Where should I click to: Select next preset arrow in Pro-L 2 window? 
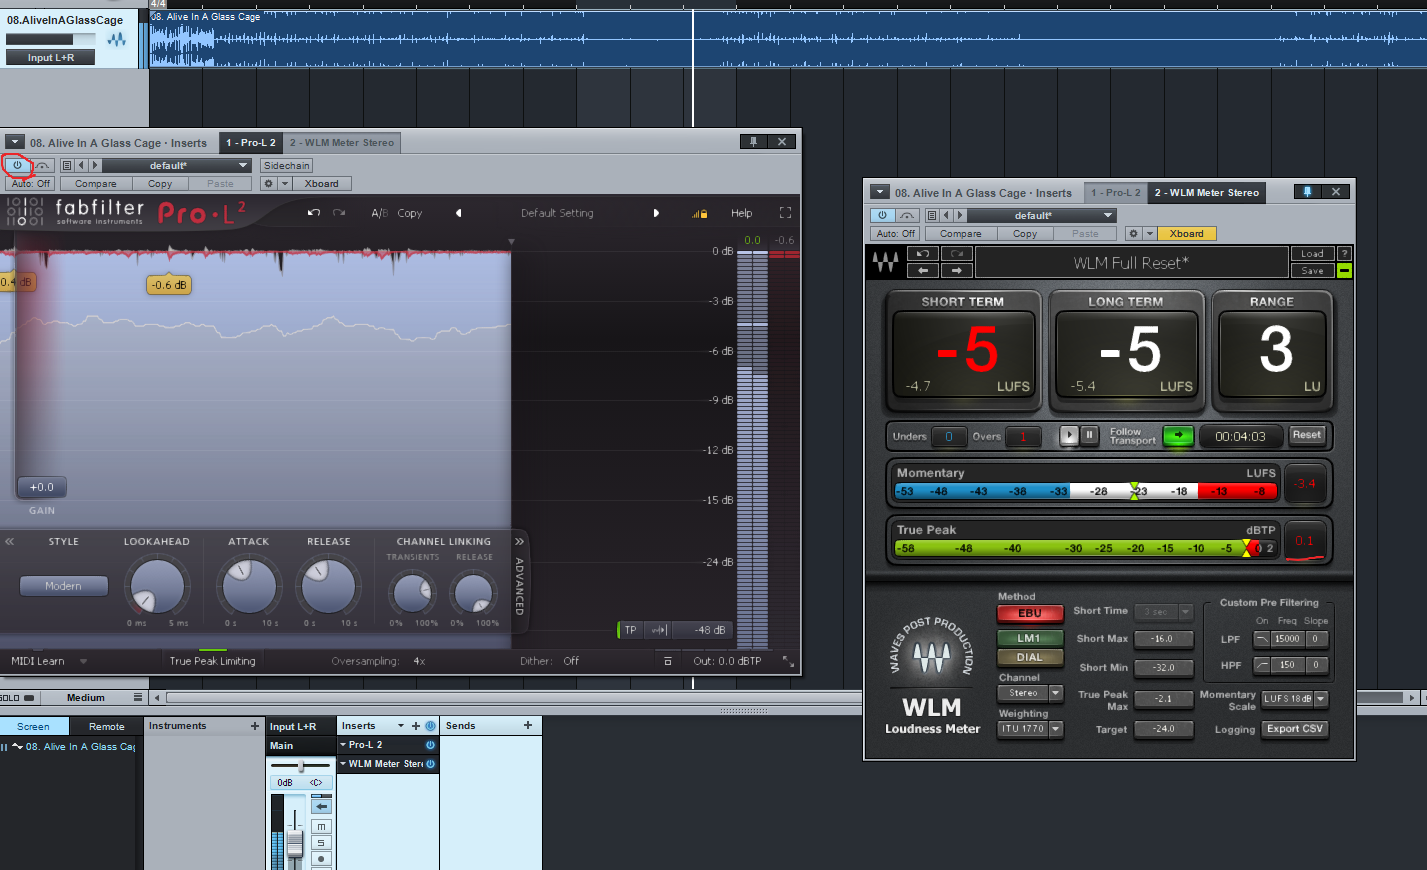tap(95, 165)
